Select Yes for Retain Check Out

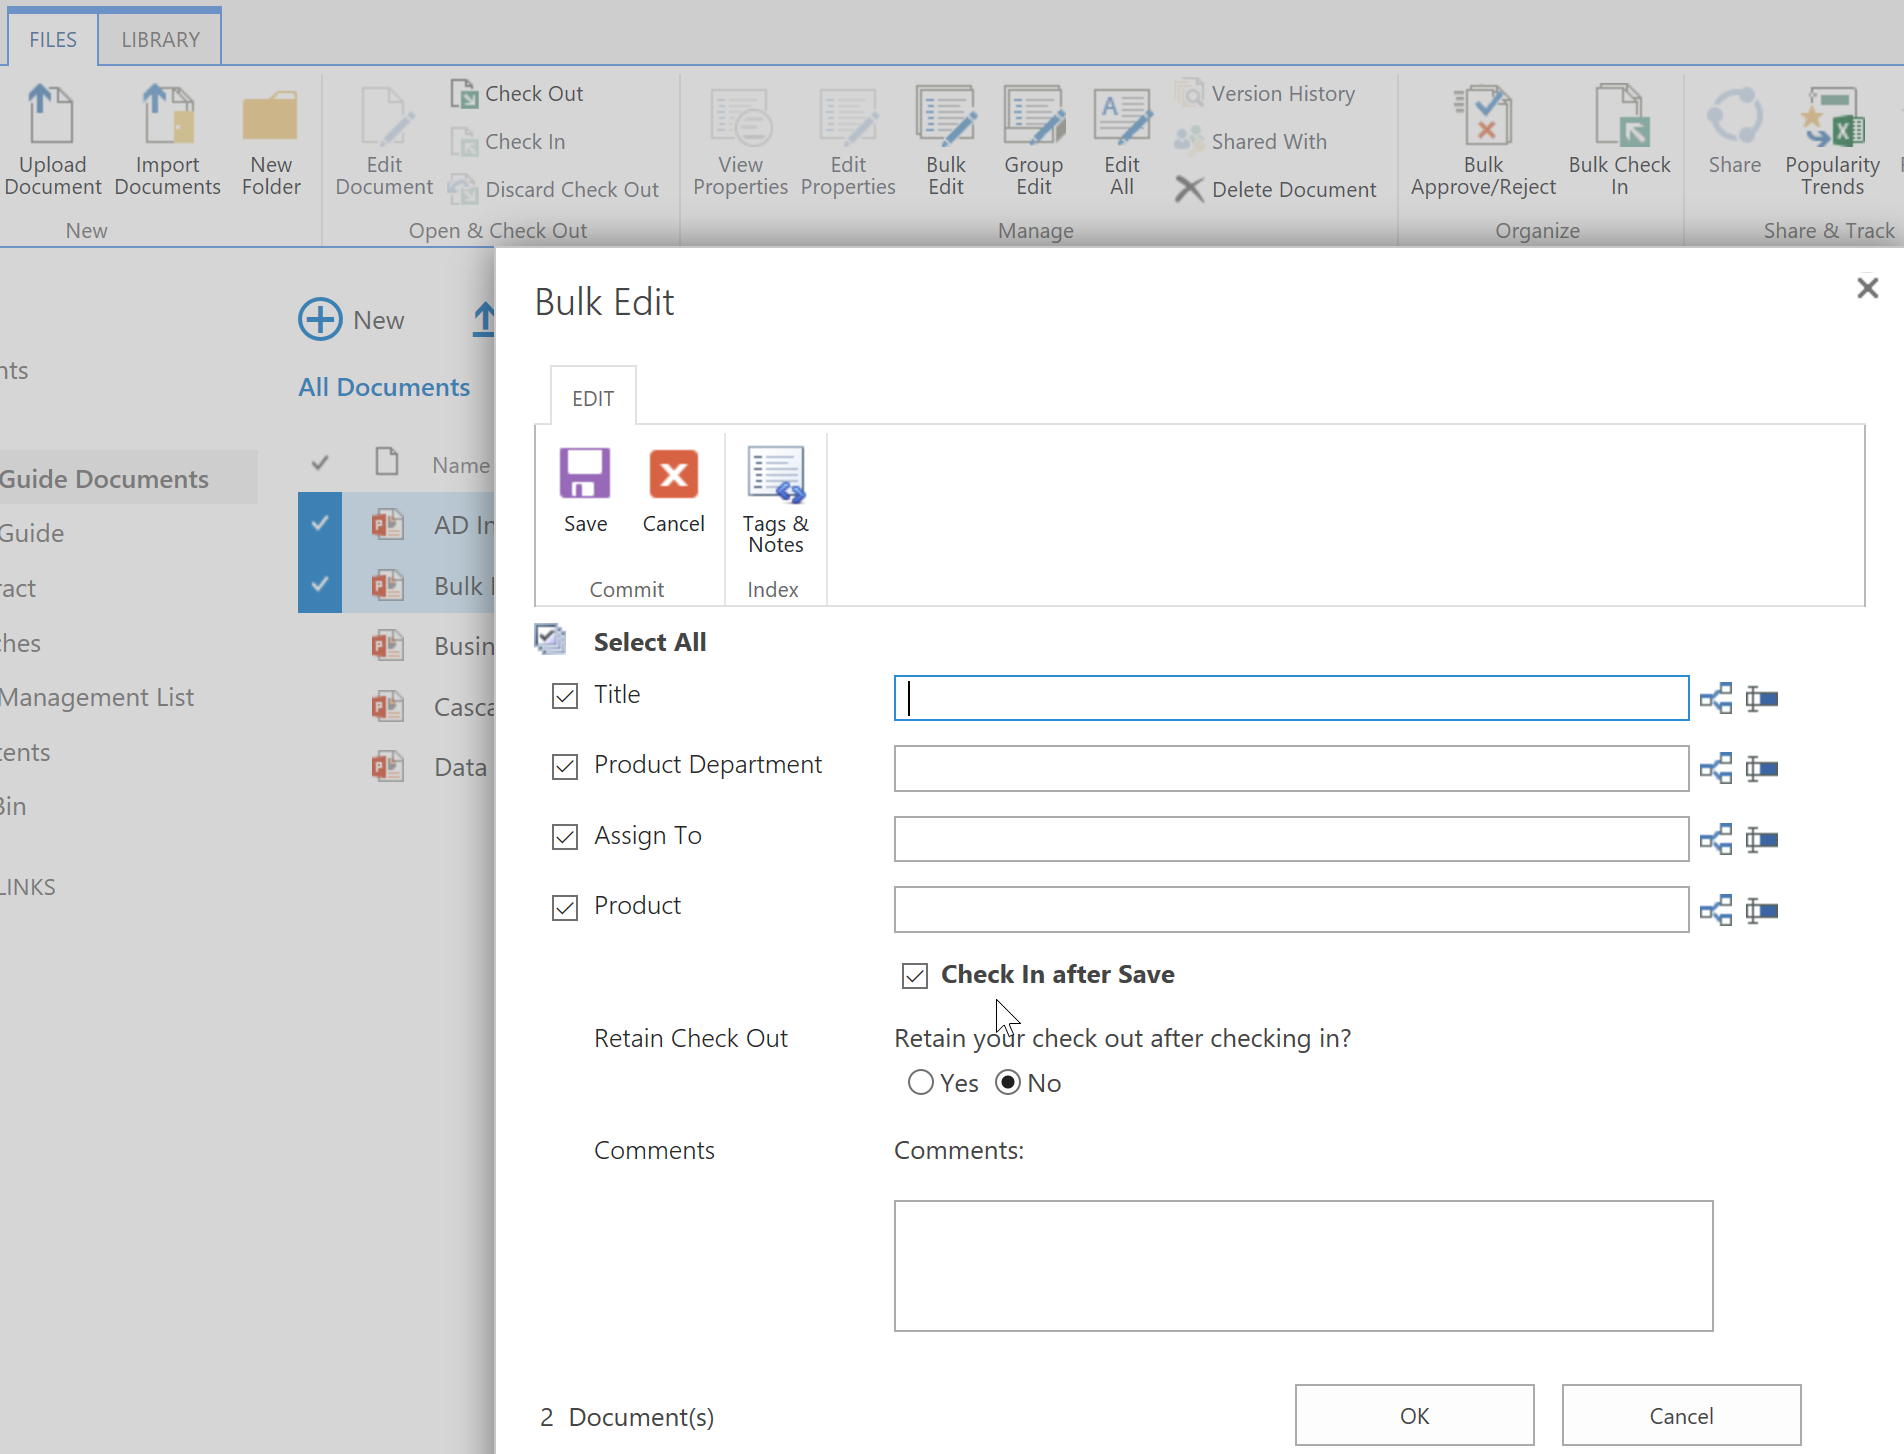click(x=921, y=1082)
